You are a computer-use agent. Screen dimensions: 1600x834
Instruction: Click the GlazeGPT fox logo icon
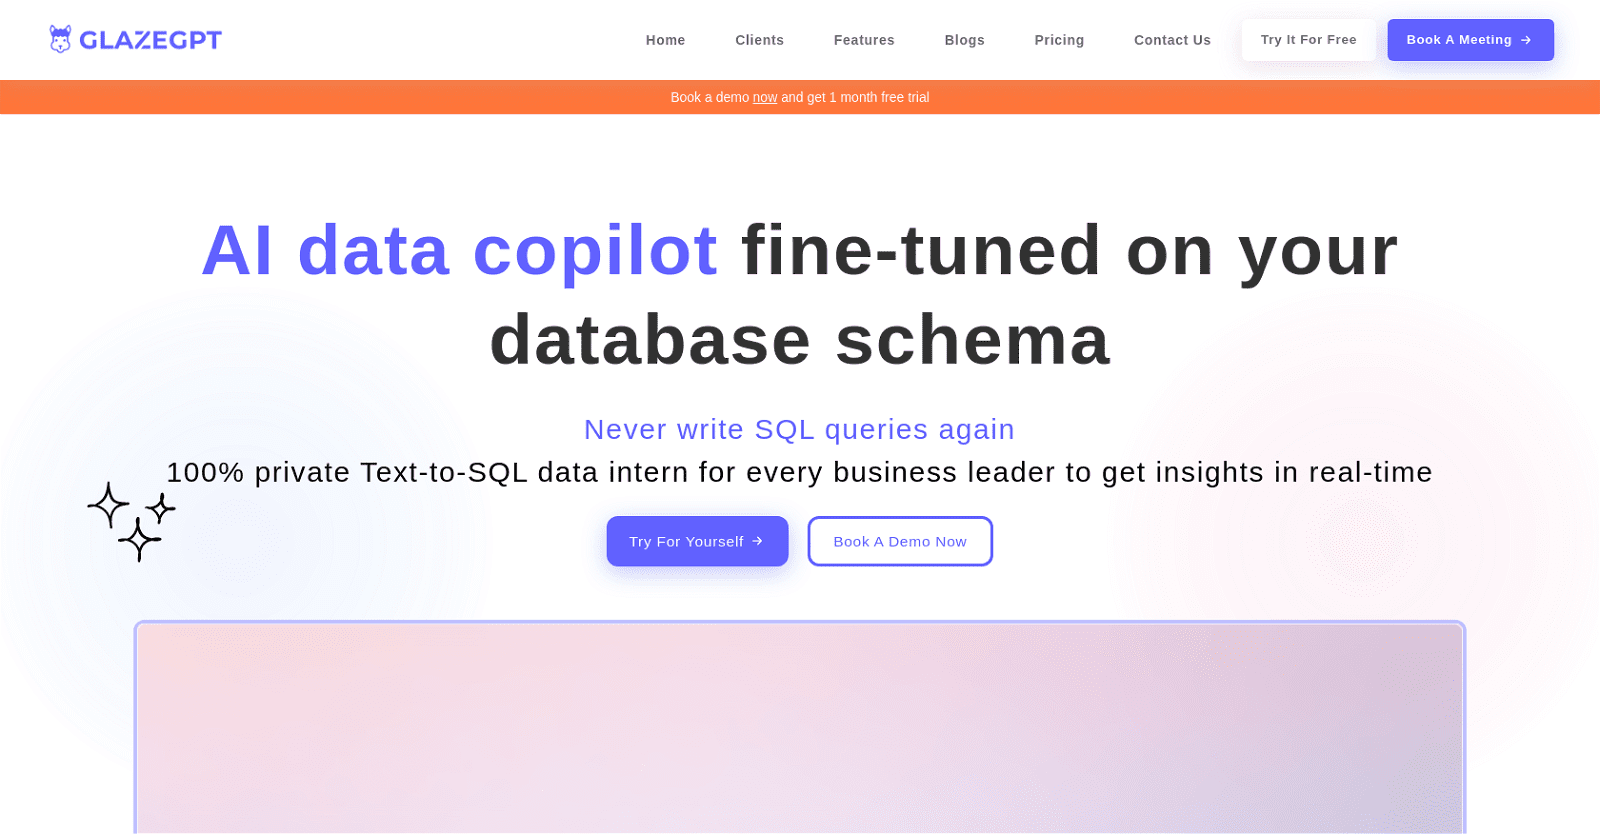(x=60, y=39)
